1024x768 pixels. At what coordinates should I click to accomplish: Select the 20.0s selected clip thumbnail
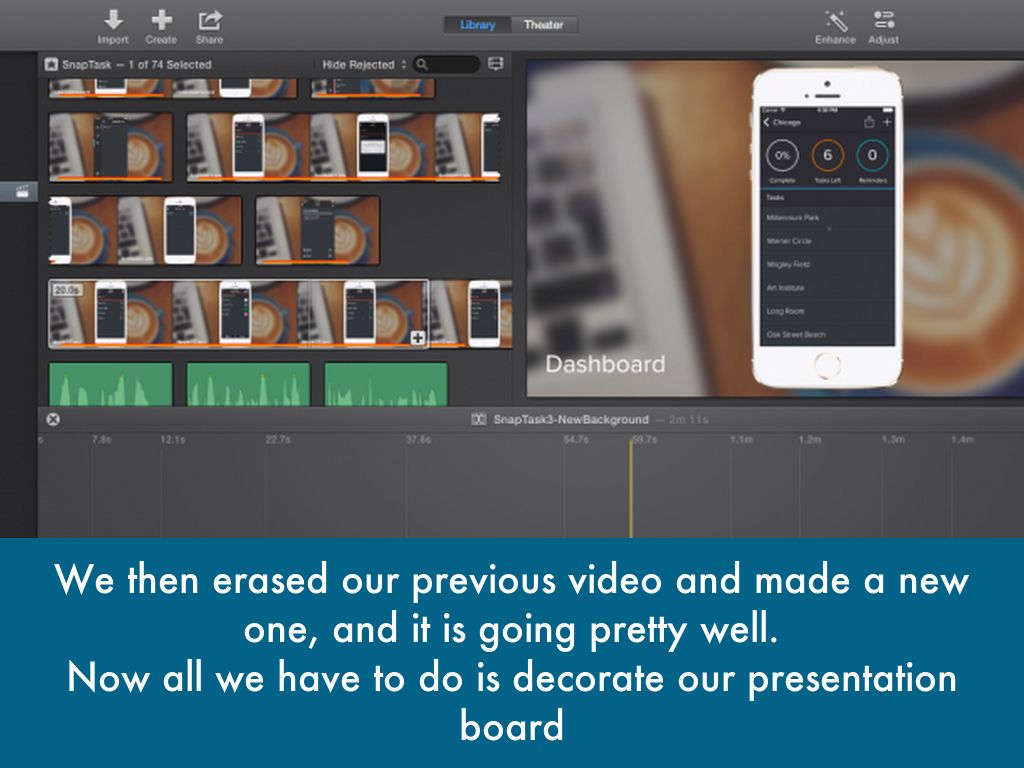238,313
